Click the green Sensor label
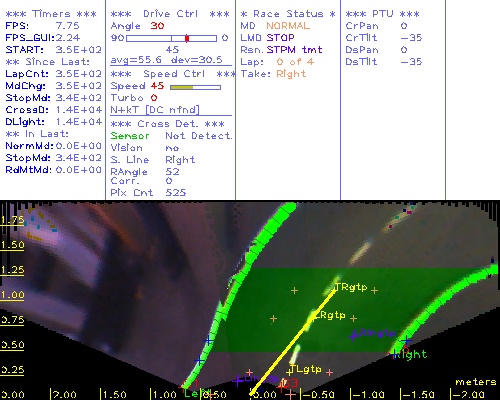Image resolution: width=500 pixels, height=400 pixels. (x=130, y=136)
